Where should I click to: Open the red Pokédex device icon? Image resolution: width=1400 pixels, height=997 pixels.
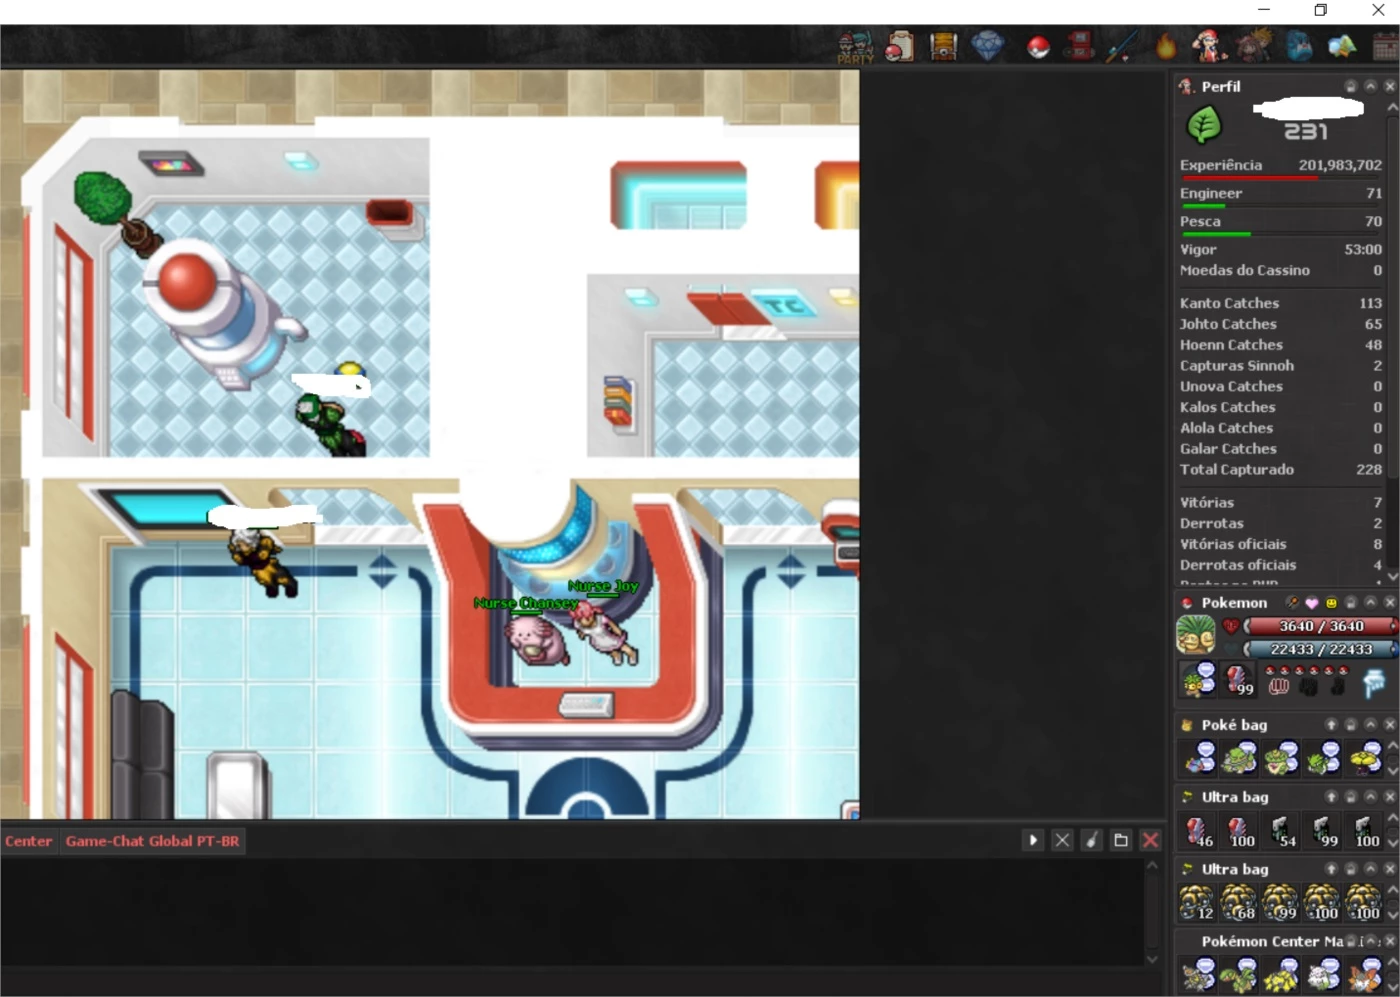(1079, 46)
